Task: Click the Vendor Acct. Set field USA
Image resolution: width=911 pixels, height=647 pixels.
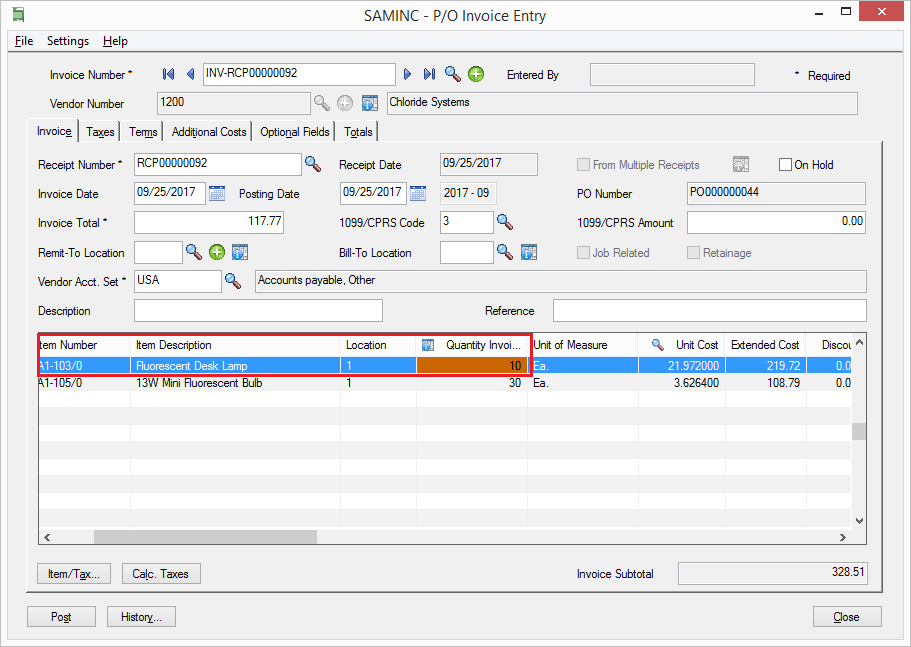Action: coord(177,281)
